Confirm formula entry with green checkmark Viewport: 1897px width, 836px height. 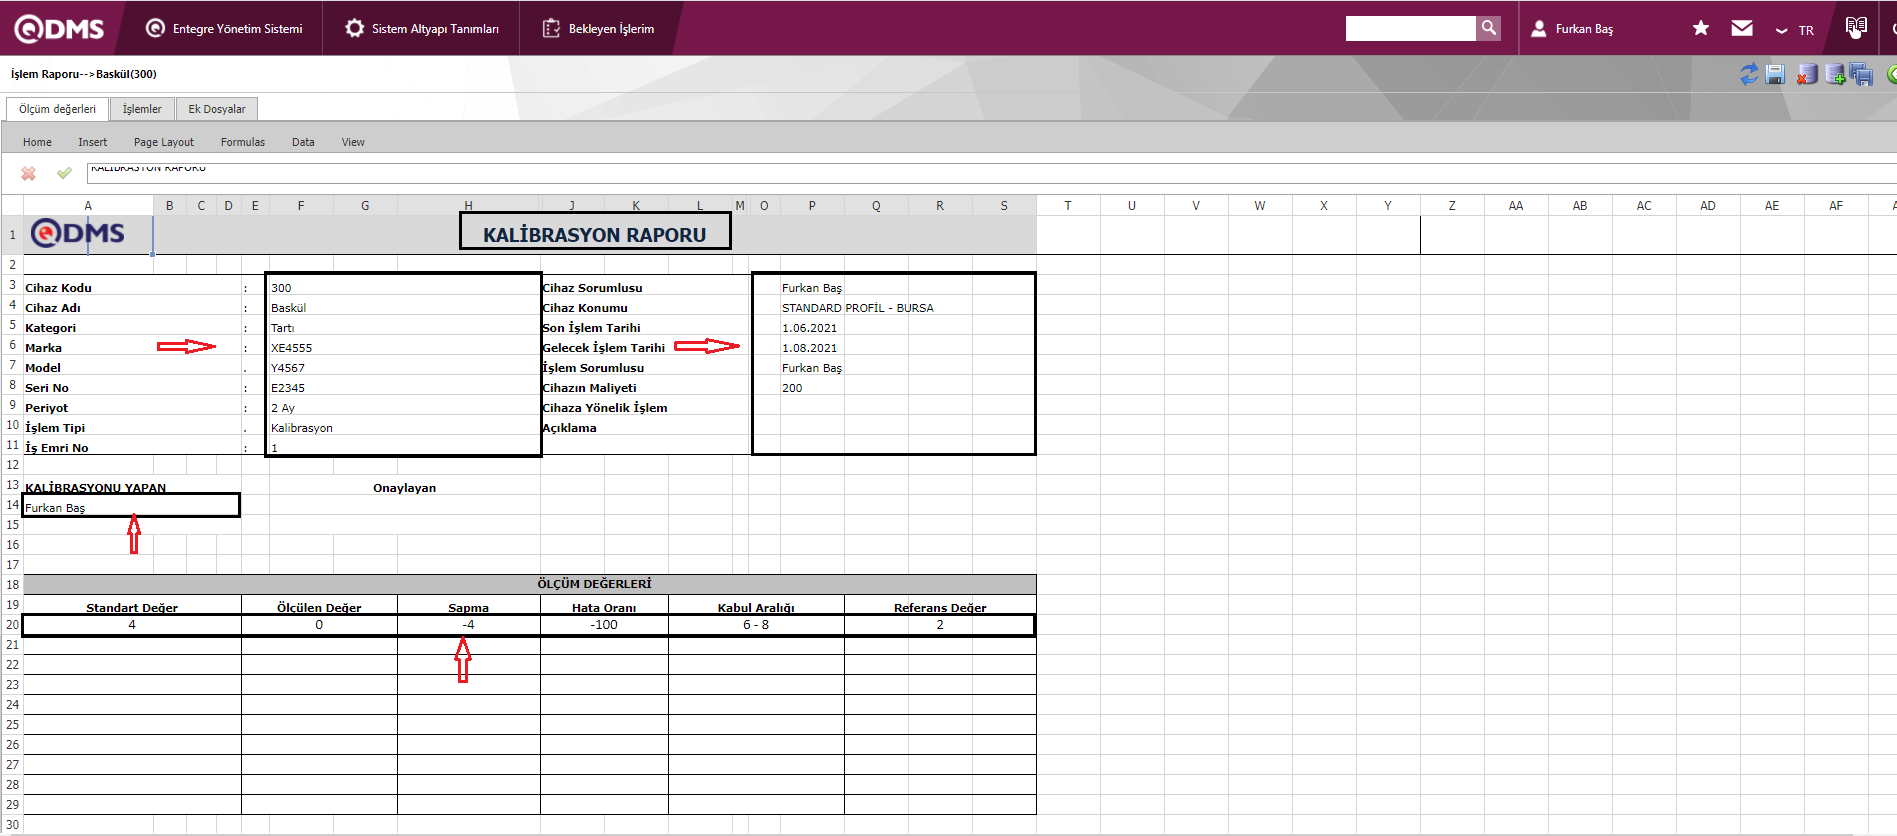[x=64, y=173]
